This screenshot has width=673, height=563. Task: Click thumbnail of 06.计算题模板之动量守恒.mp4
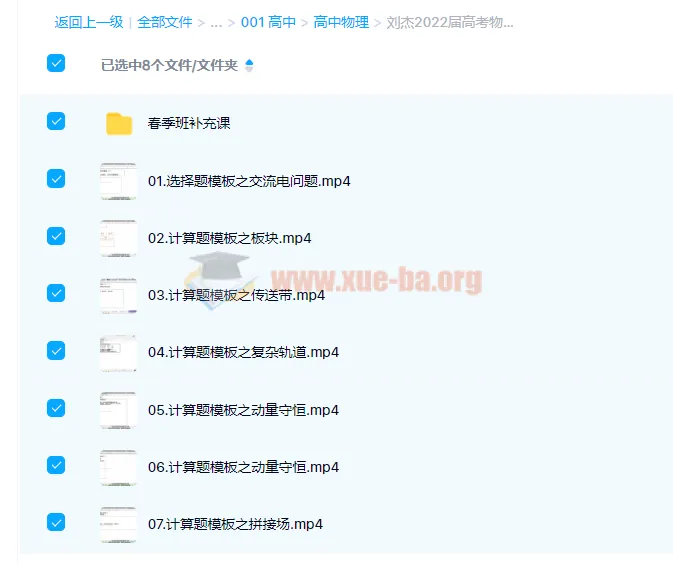[x=118, y=467]
